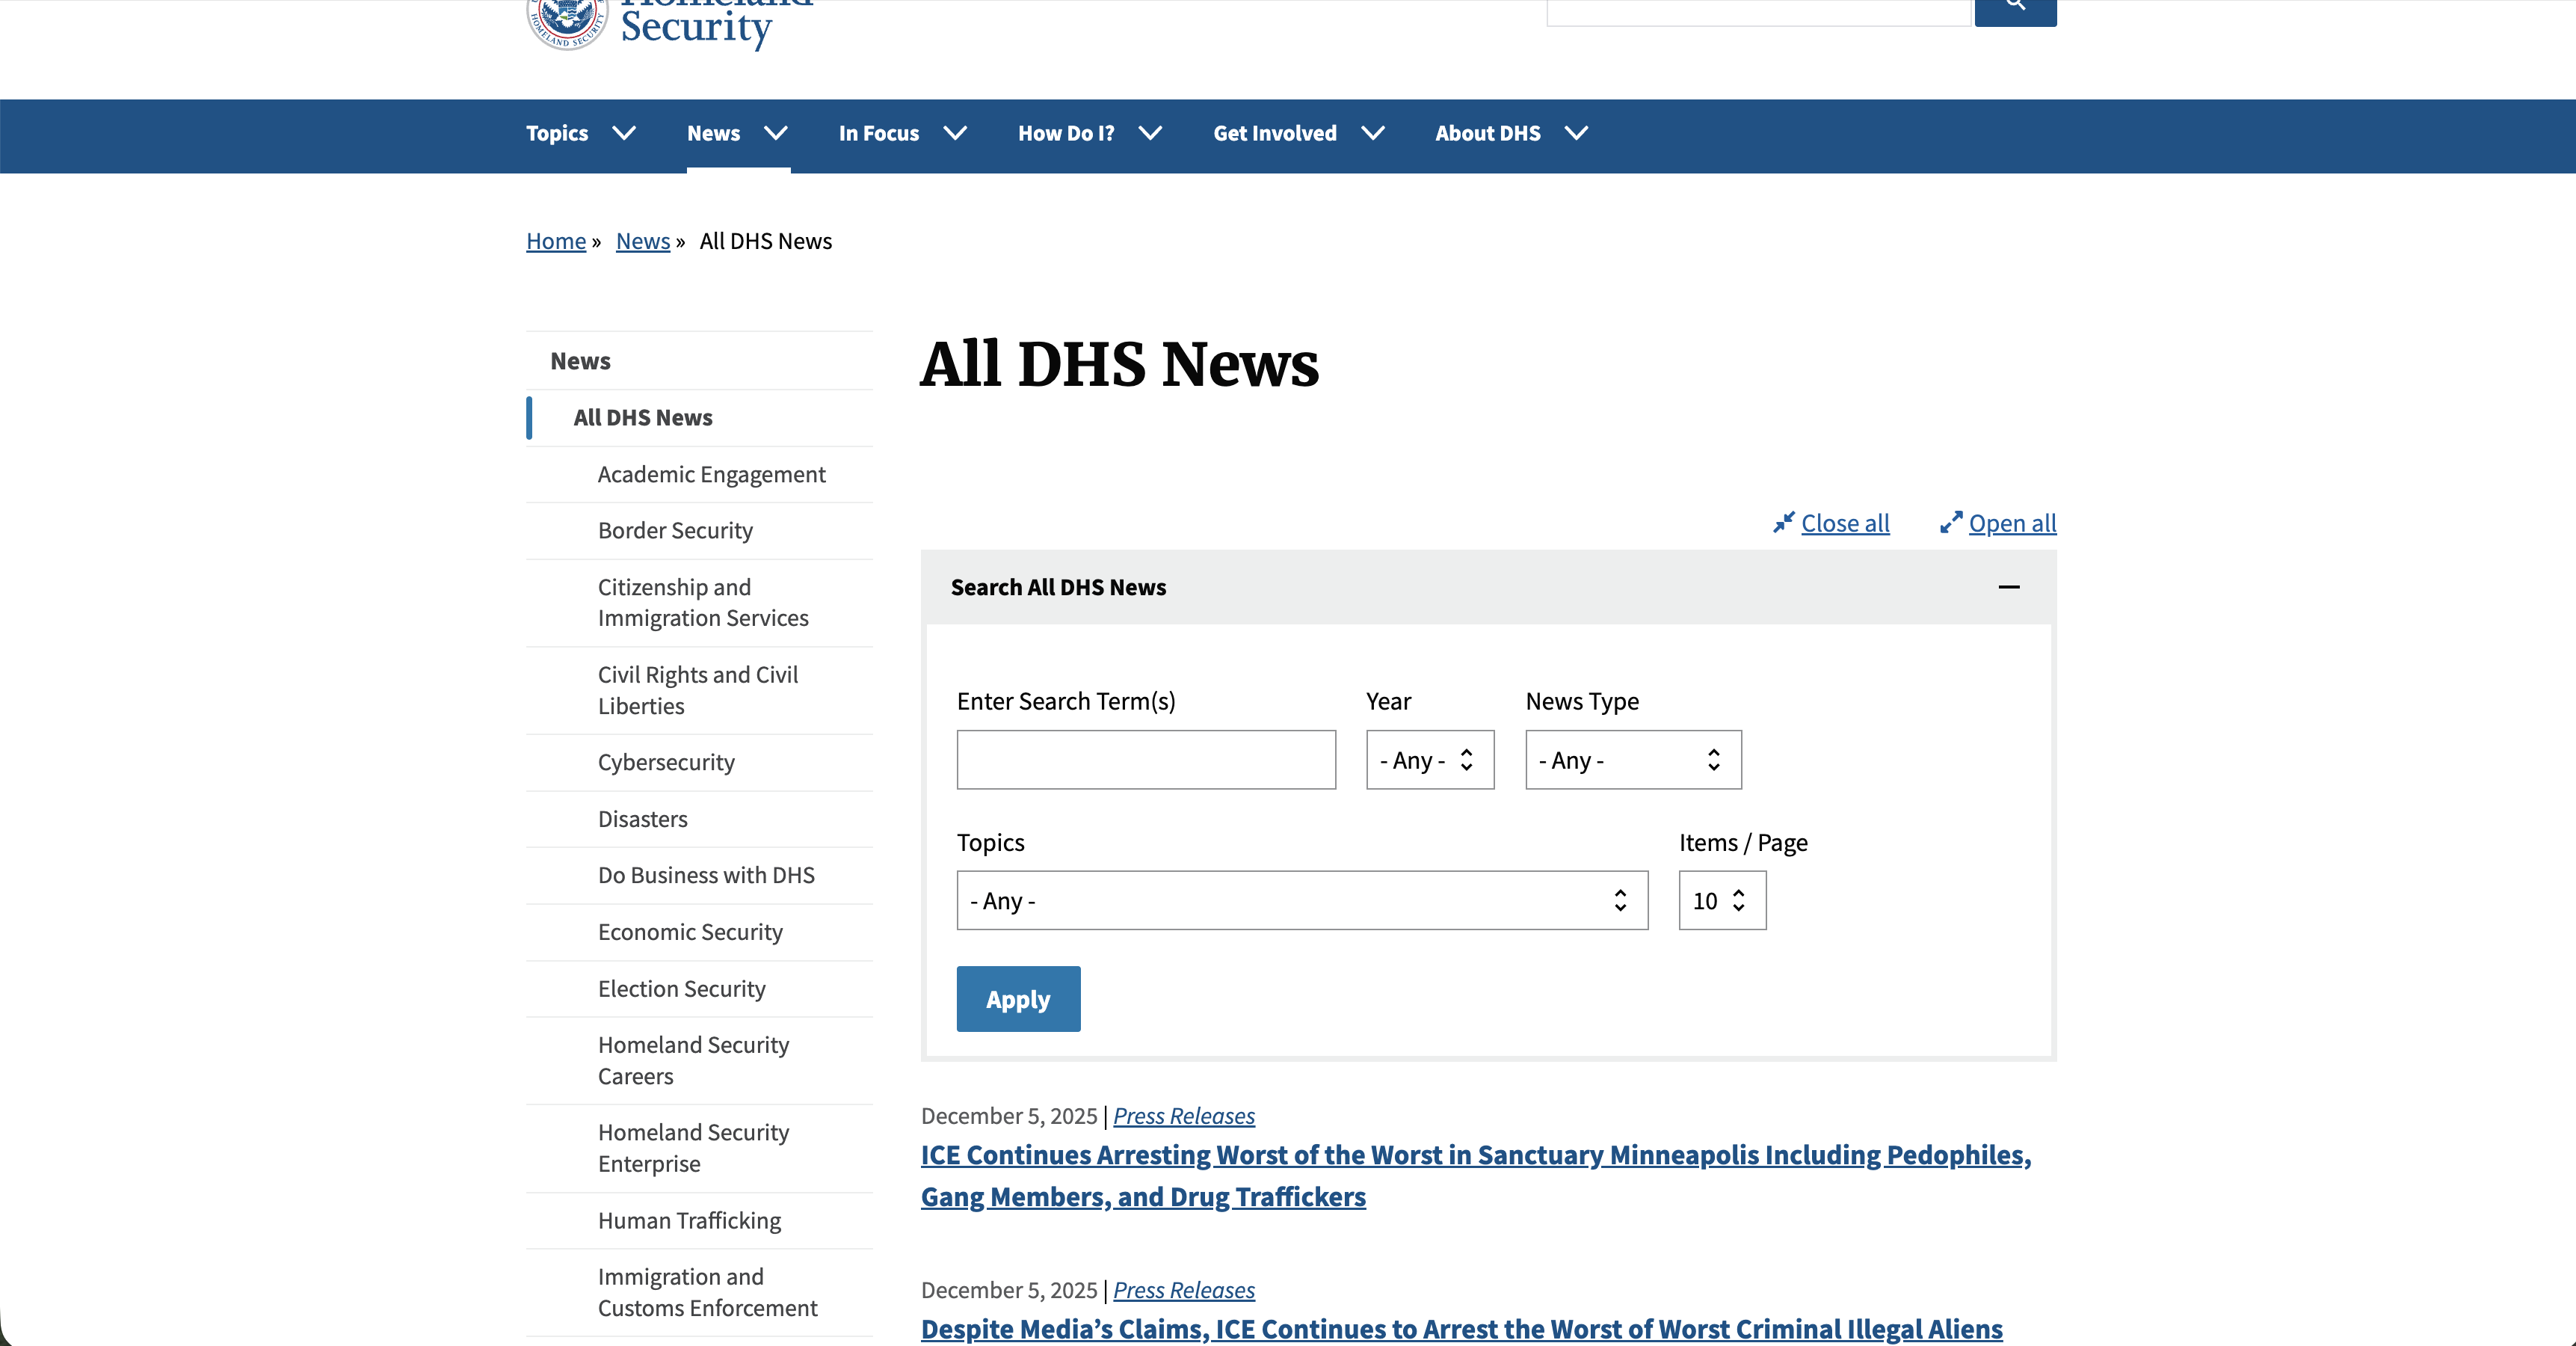The width and height of the screenshot is (2576, 1346).
Task: Click the Enter Search Term(s) field
Action: pos(1145,760)
